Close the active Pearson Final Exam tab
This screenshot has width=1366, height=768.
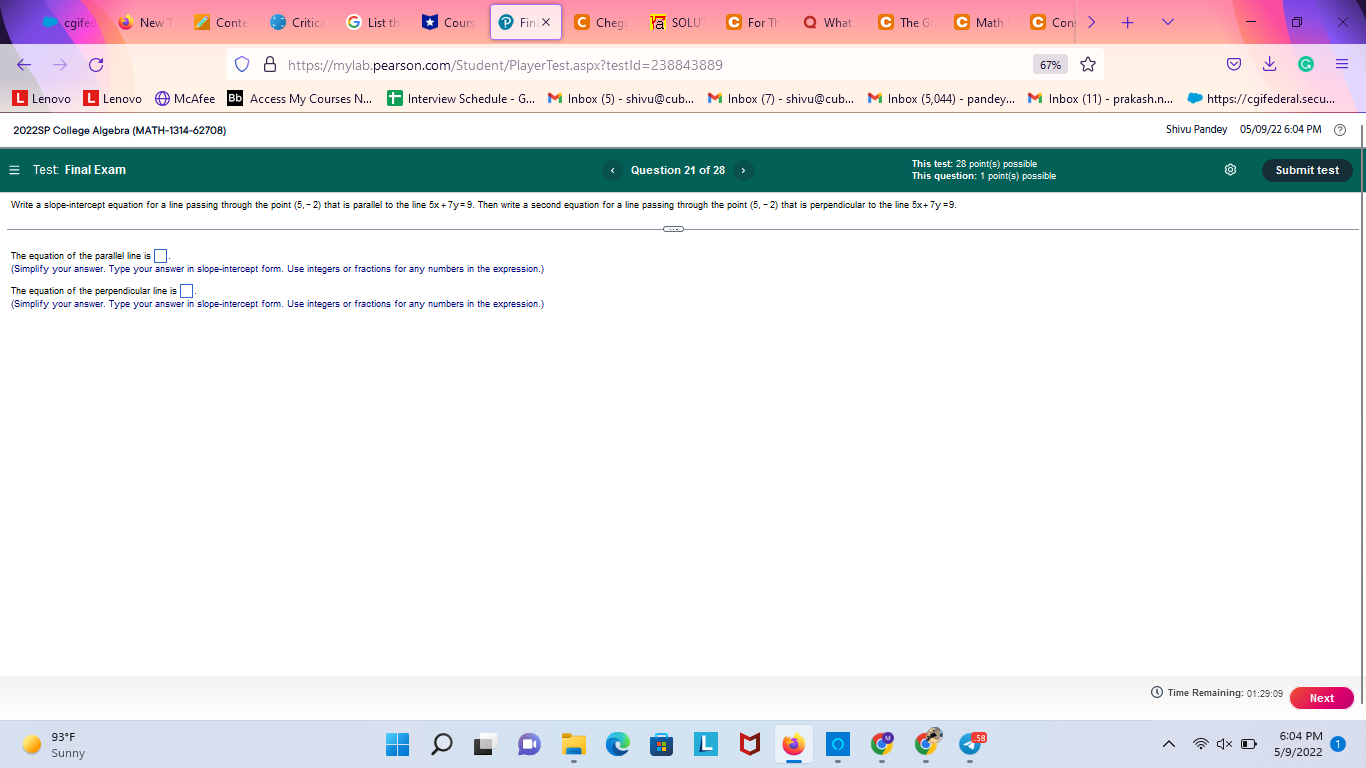[546, 22]
